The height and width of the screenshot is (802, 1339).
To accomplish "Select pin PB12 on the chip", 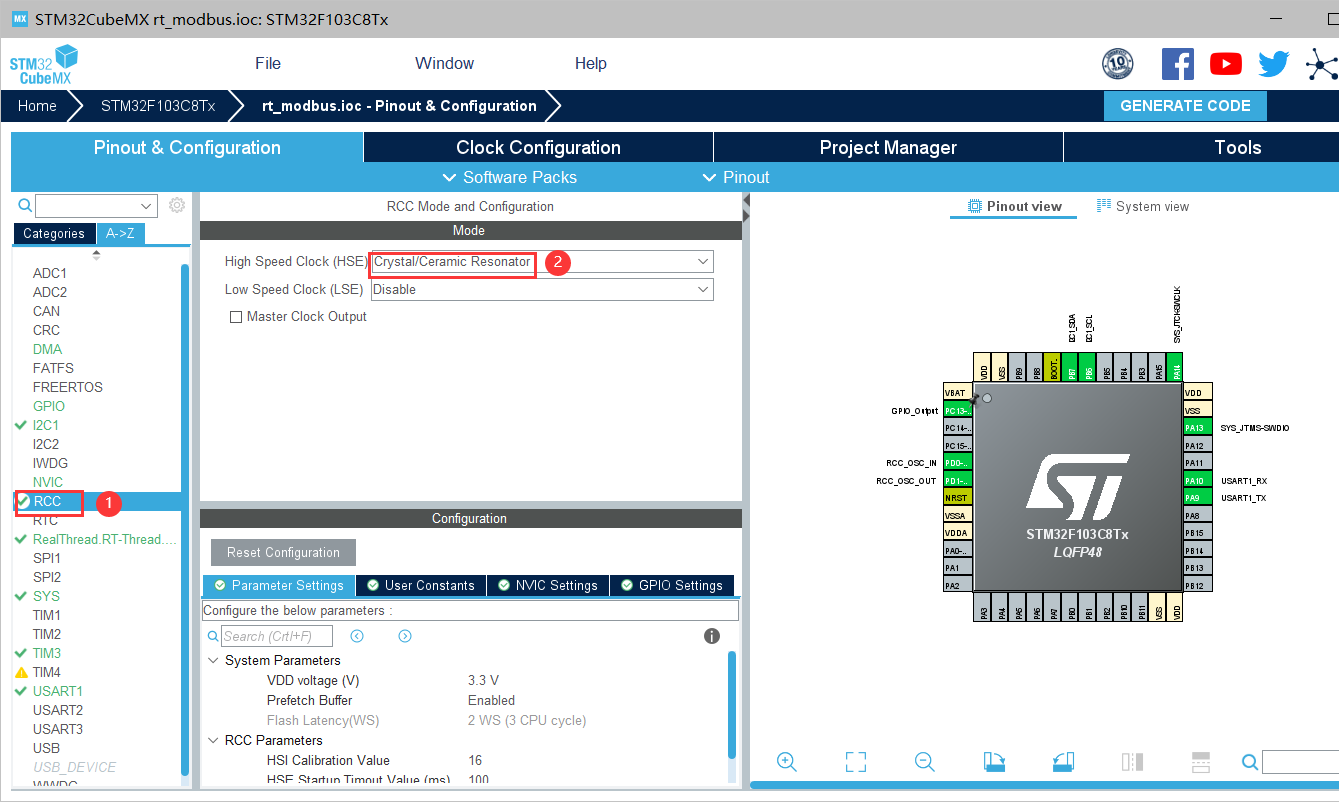I will pyautogui.click(x=1198, y=585).
